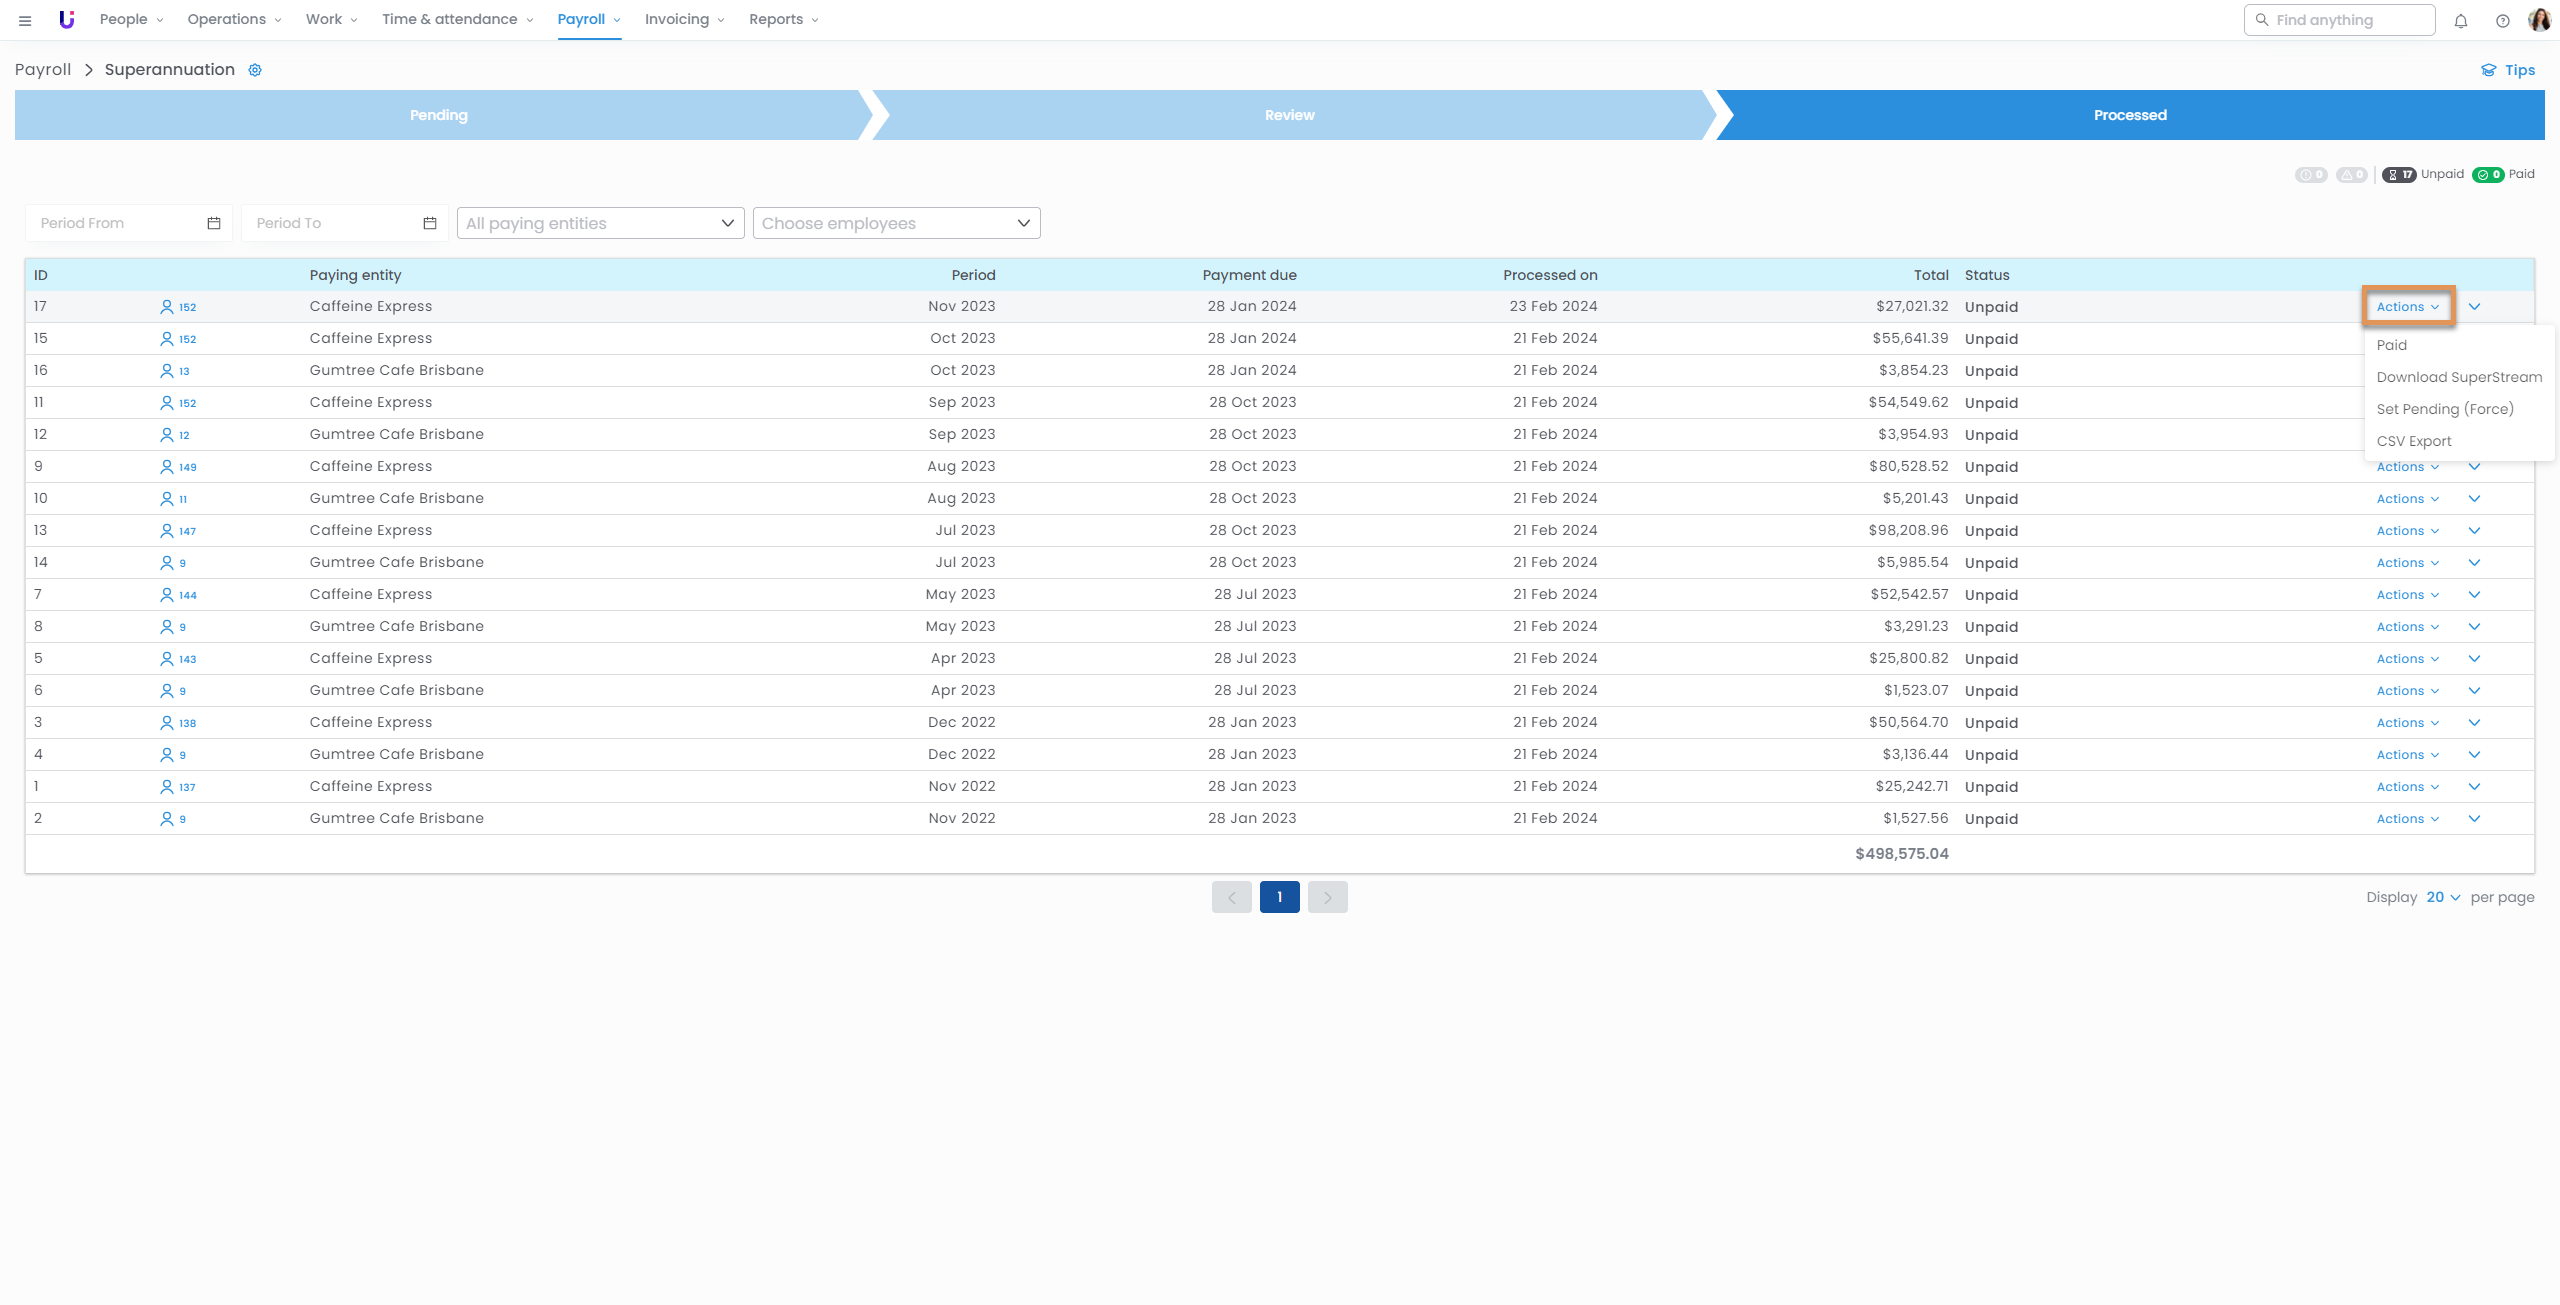
Task: Open the Period From calendar icon
Action: click(213, 223)
